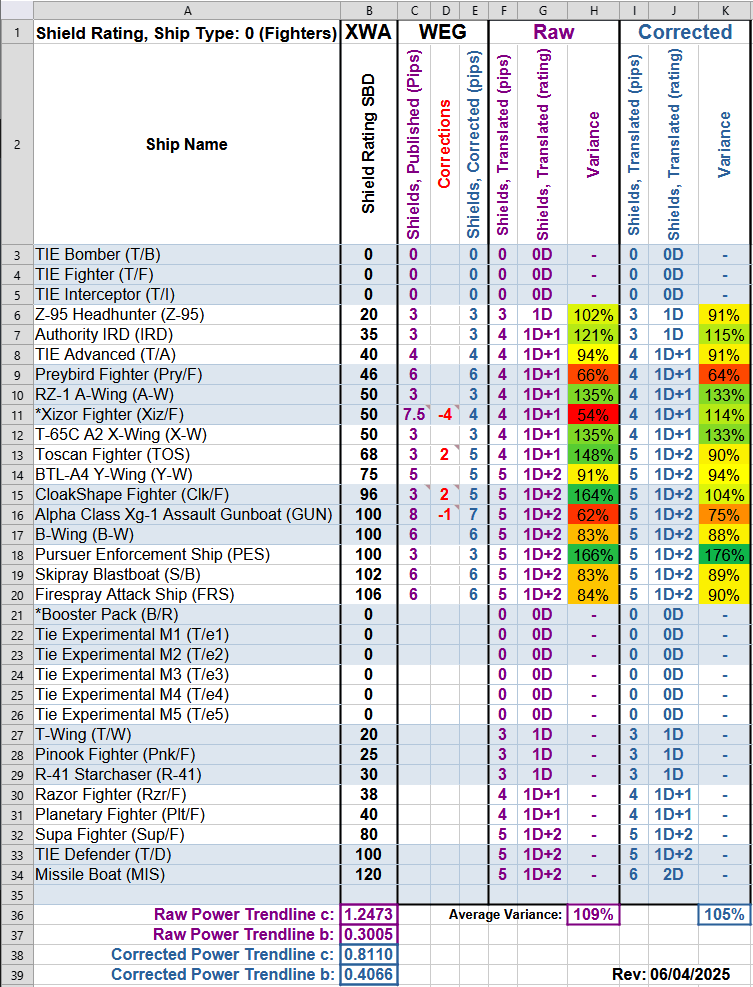Click the -4 correction cell for Xizor Fighter

[445, 415]
